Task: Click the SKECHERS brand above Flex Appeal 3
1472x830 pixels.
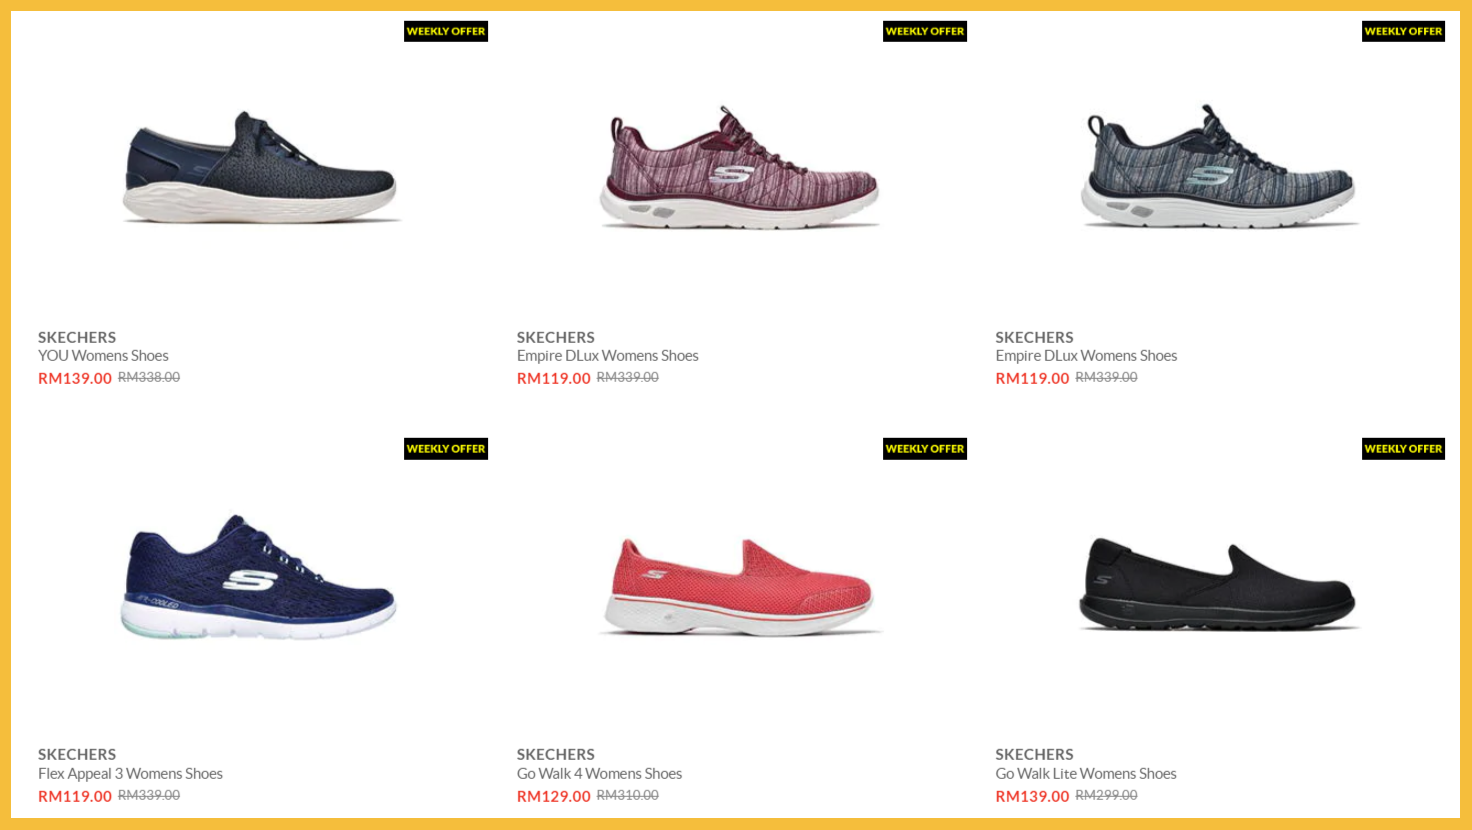Action: coord(77,755)
